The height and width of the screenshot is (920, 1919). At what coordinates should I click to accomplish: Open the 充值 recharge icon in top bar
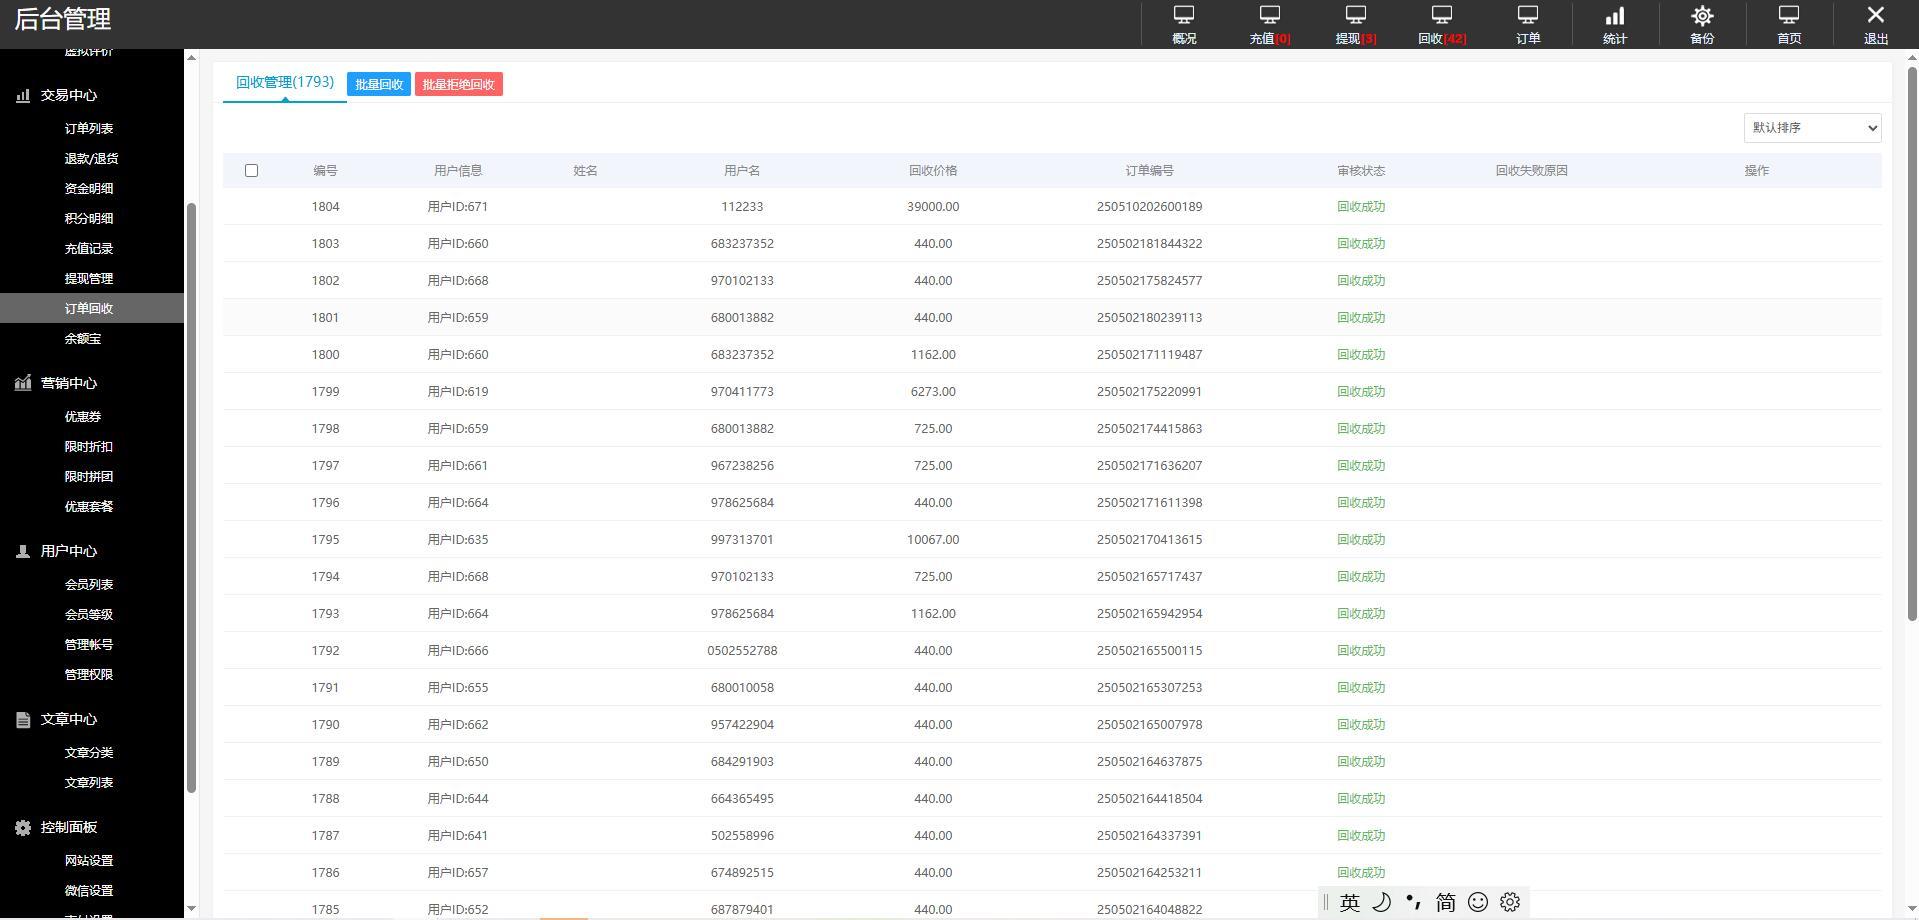[1270, 15]
